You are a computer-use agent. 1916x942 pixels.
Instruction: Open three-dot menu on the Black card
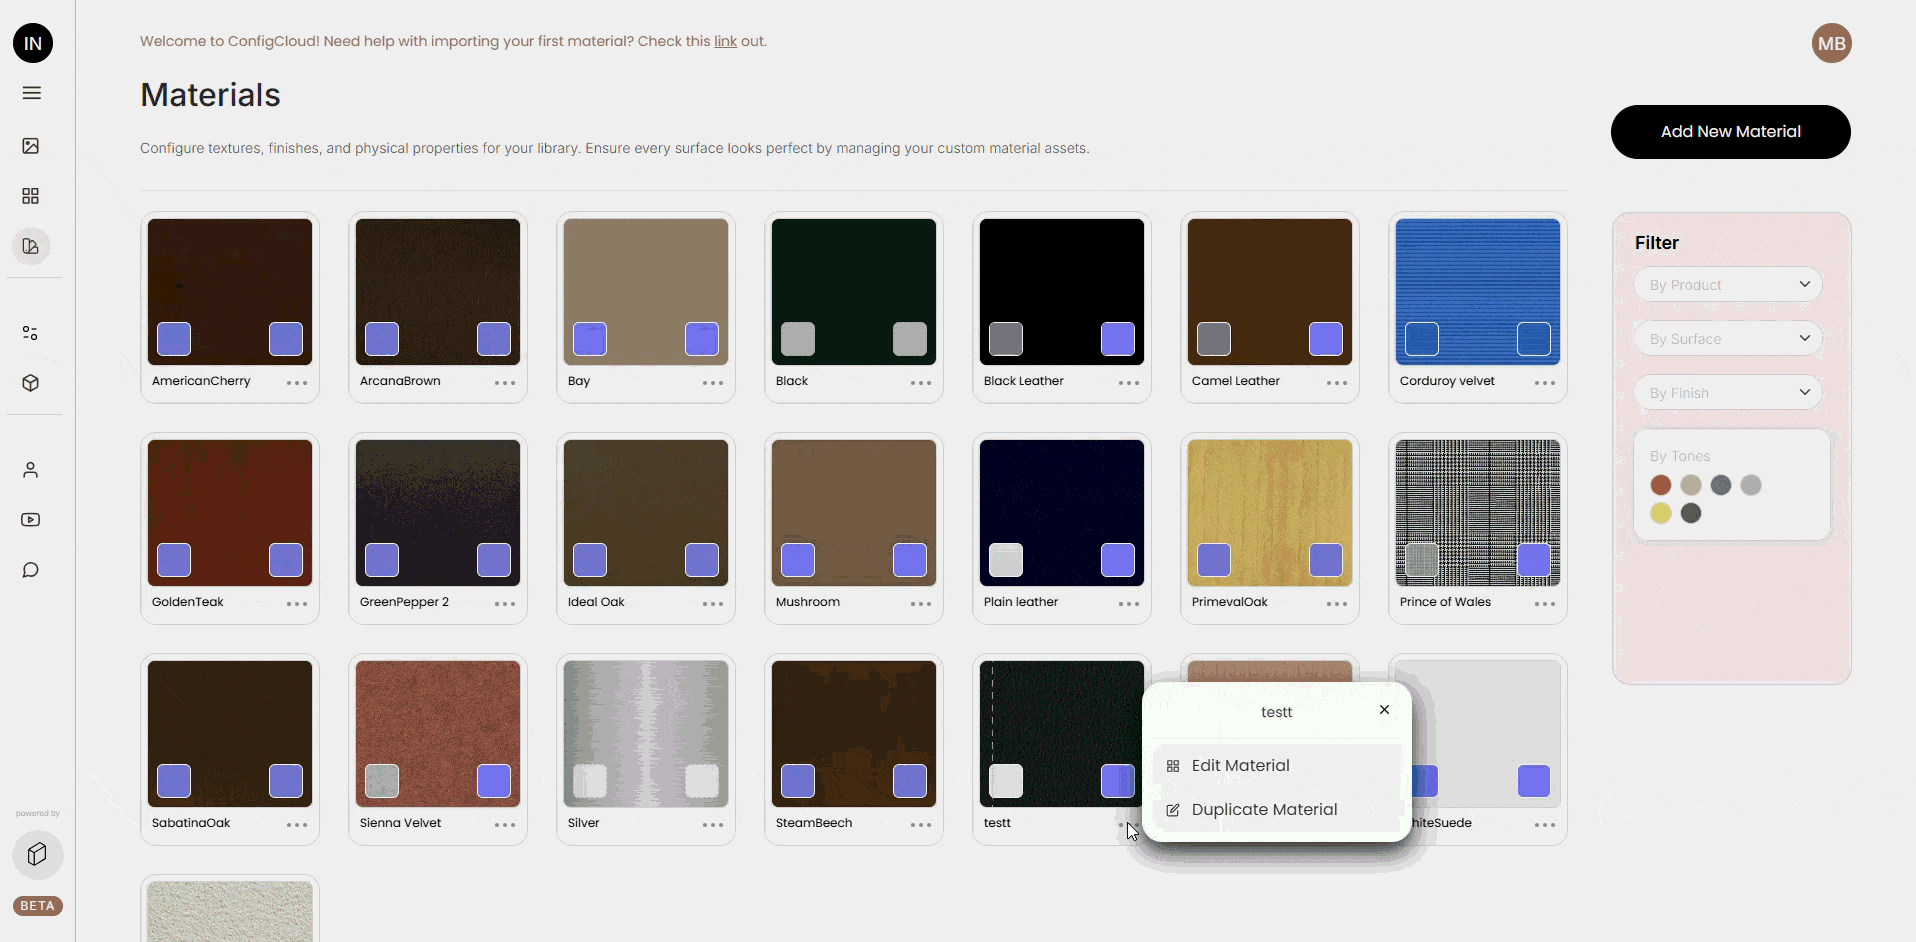(921, 383)
